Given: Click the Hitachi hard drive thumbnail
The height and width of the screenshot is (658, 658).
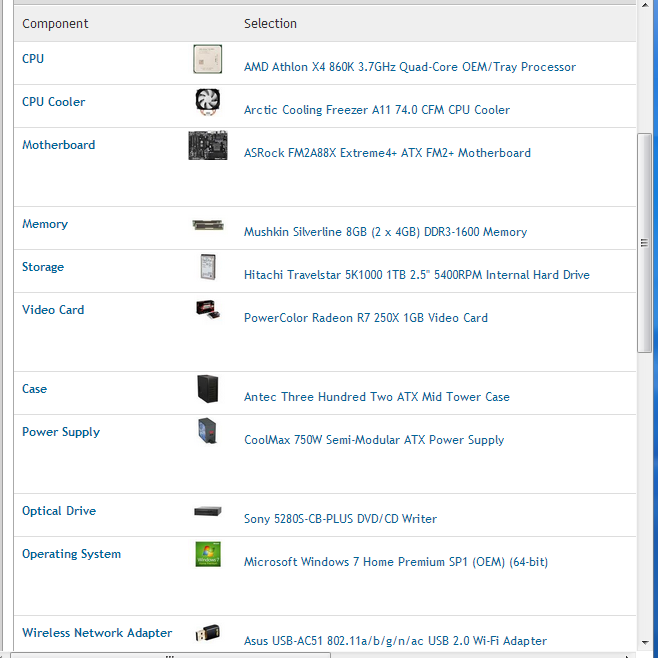Looking at the screenshot, I should tap(207, 268).
